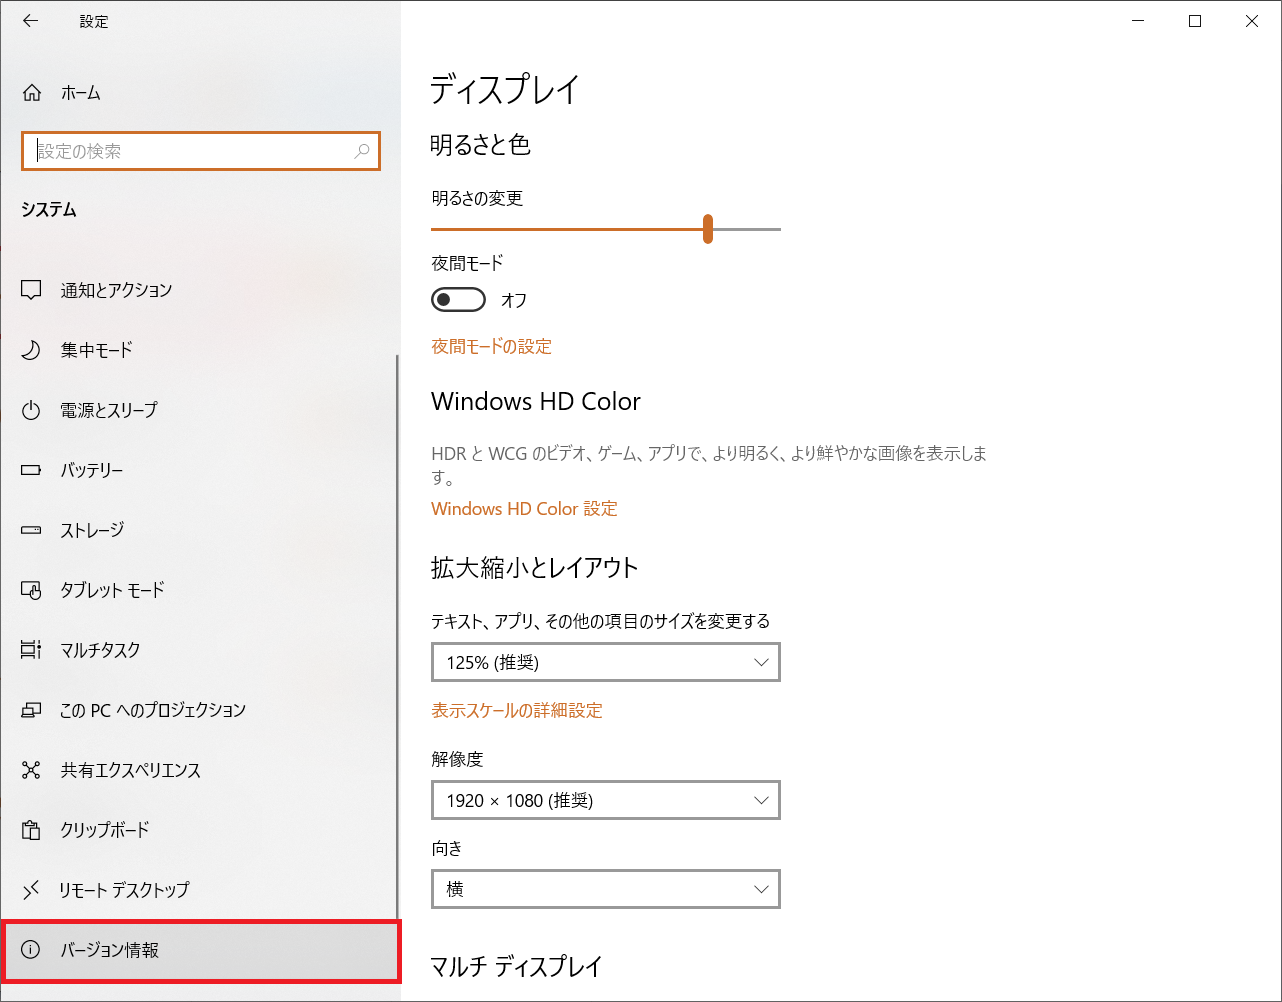Click the 通知とアクション icon
This screenshot has width=1282, height=1002.
31,290
